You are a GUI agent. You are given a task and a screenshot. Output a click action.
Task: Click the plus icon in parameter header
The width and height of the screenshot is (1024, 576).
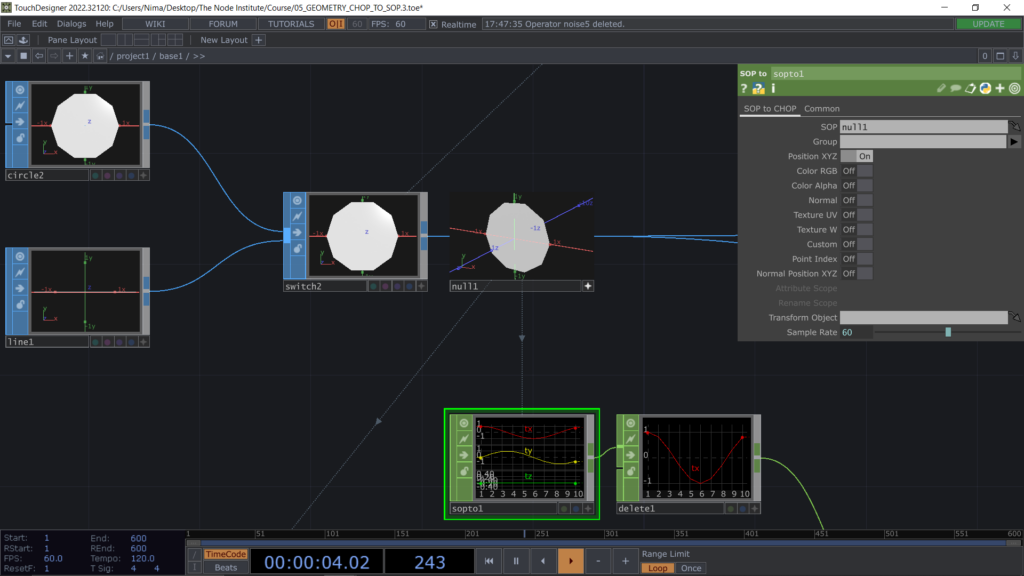1000,88
